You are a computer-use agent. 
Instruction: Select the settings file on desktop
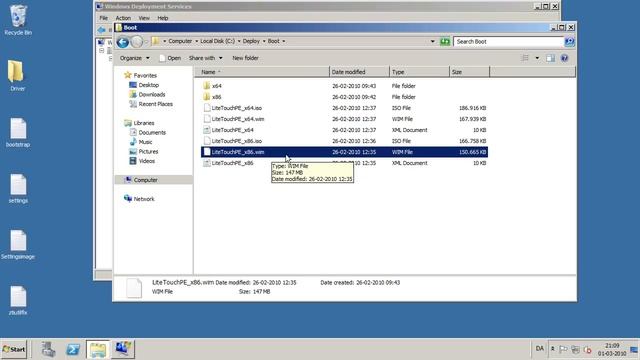pos(18,188)
